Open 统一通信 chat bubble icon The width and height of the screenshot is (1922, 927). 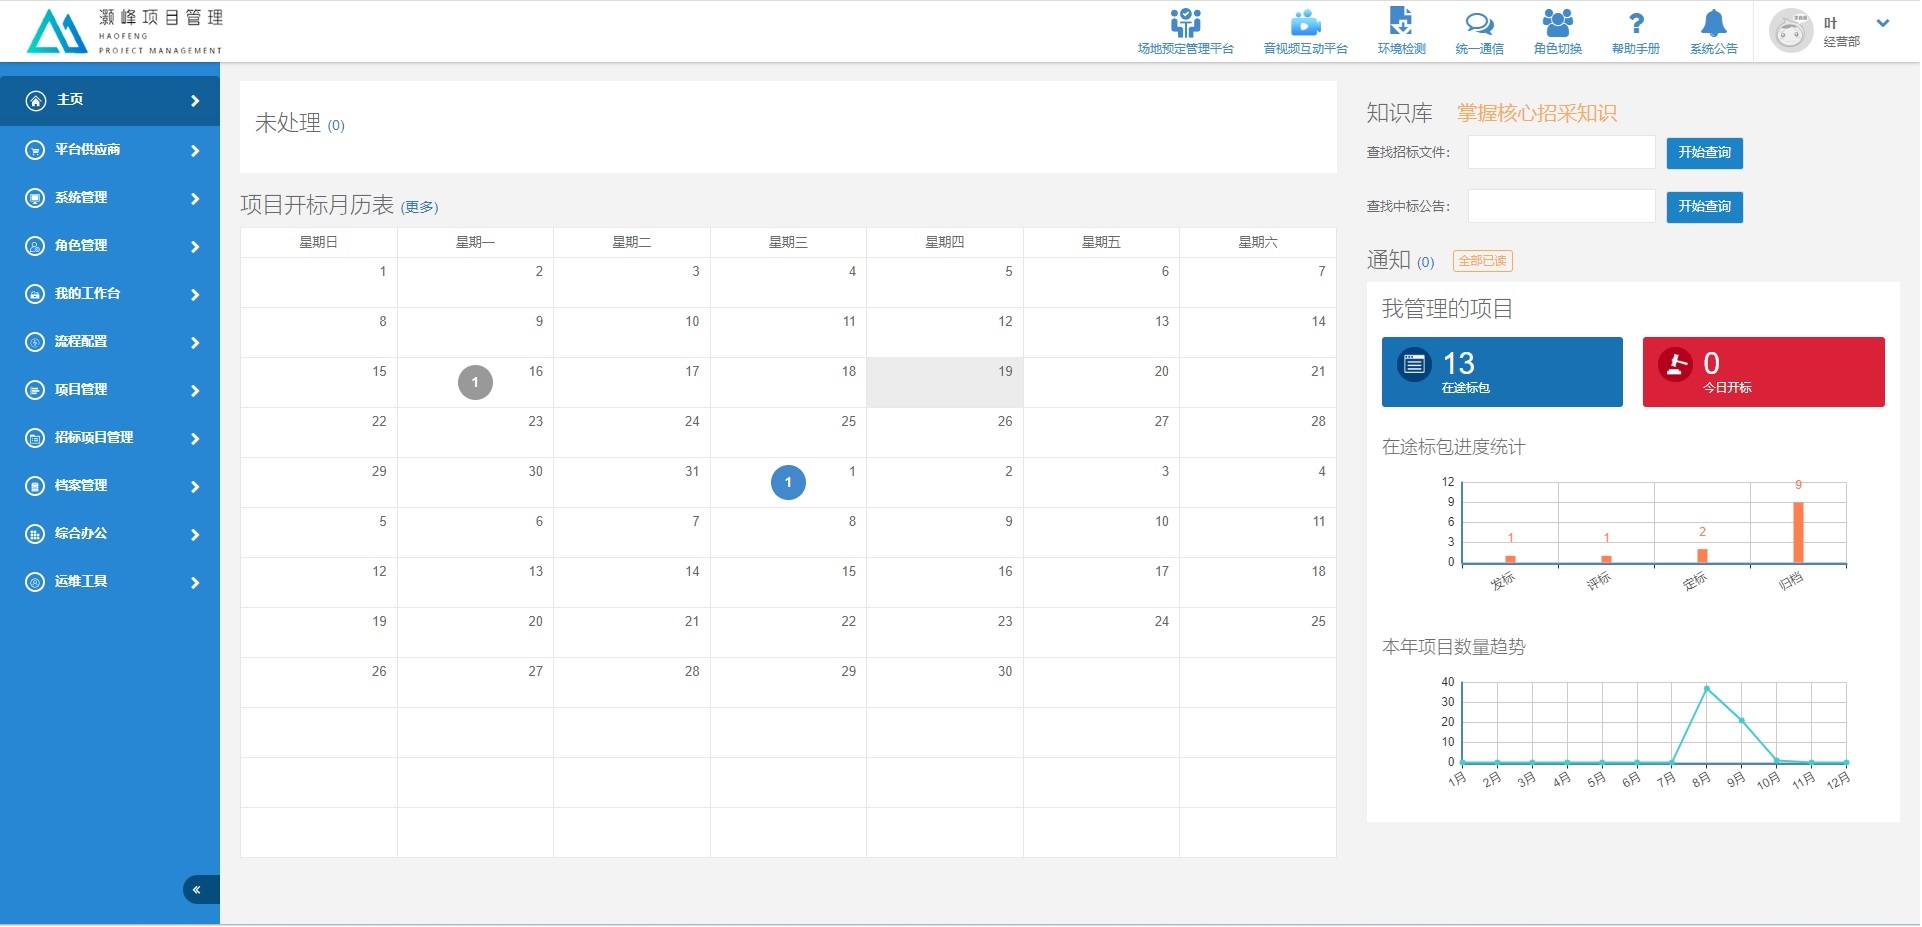pos(1479,24)
